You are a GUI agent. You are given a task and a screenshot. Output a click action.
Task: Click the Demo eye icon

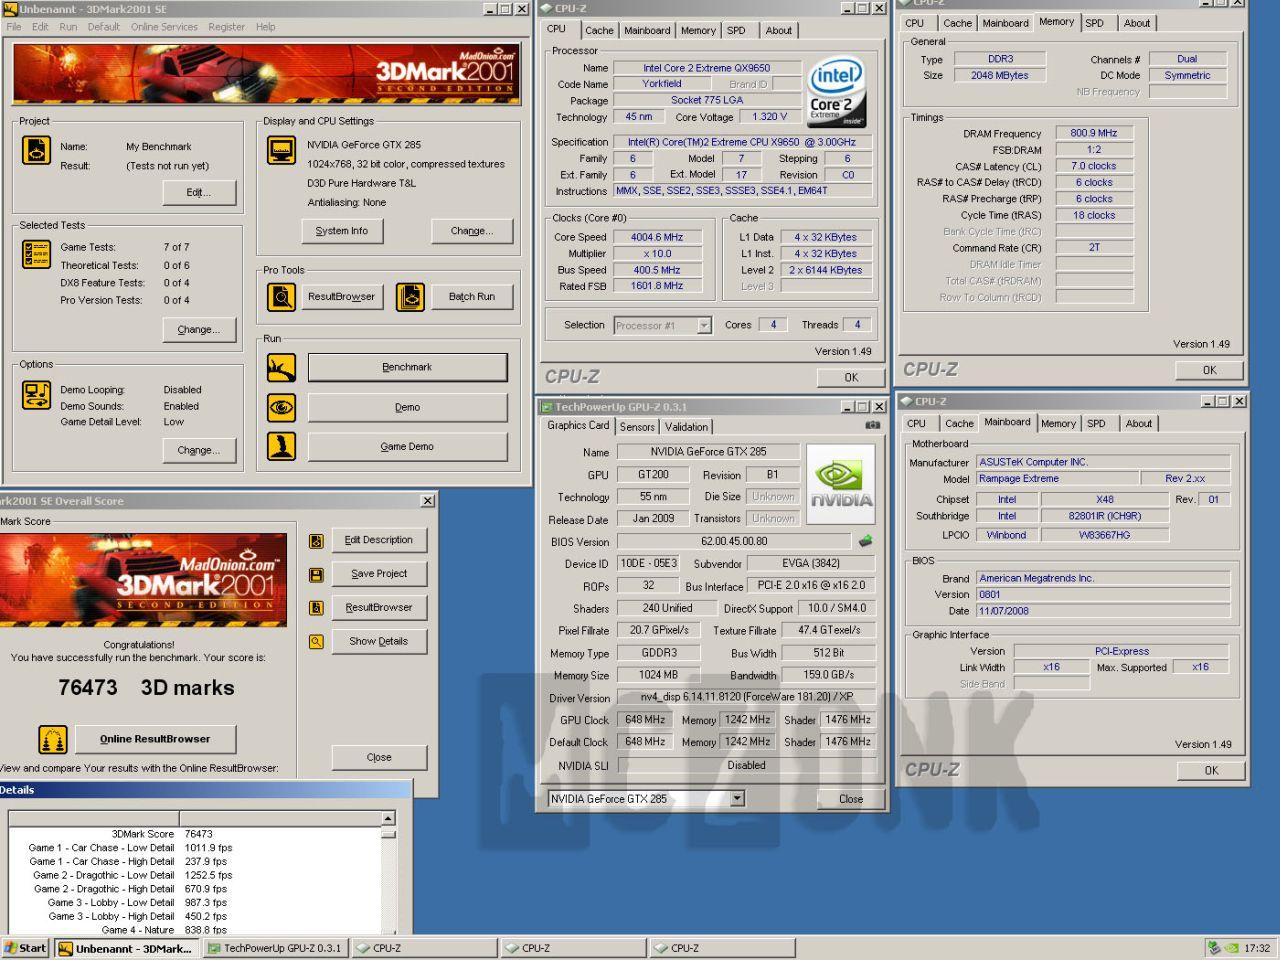(x=281, y=407)
